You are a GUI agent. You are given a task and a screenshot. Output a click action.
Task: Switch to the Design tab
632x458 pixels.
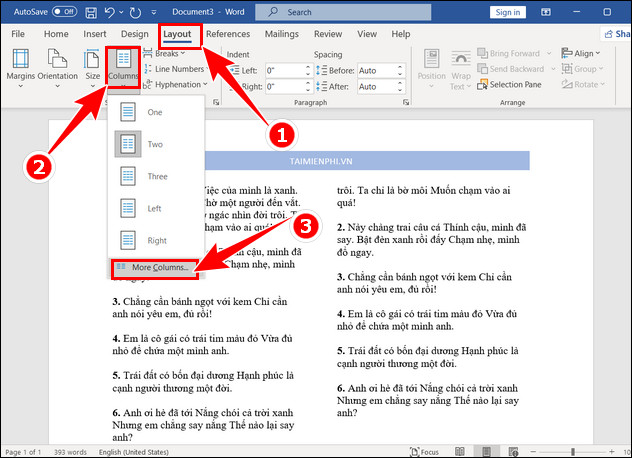[135, 34]
